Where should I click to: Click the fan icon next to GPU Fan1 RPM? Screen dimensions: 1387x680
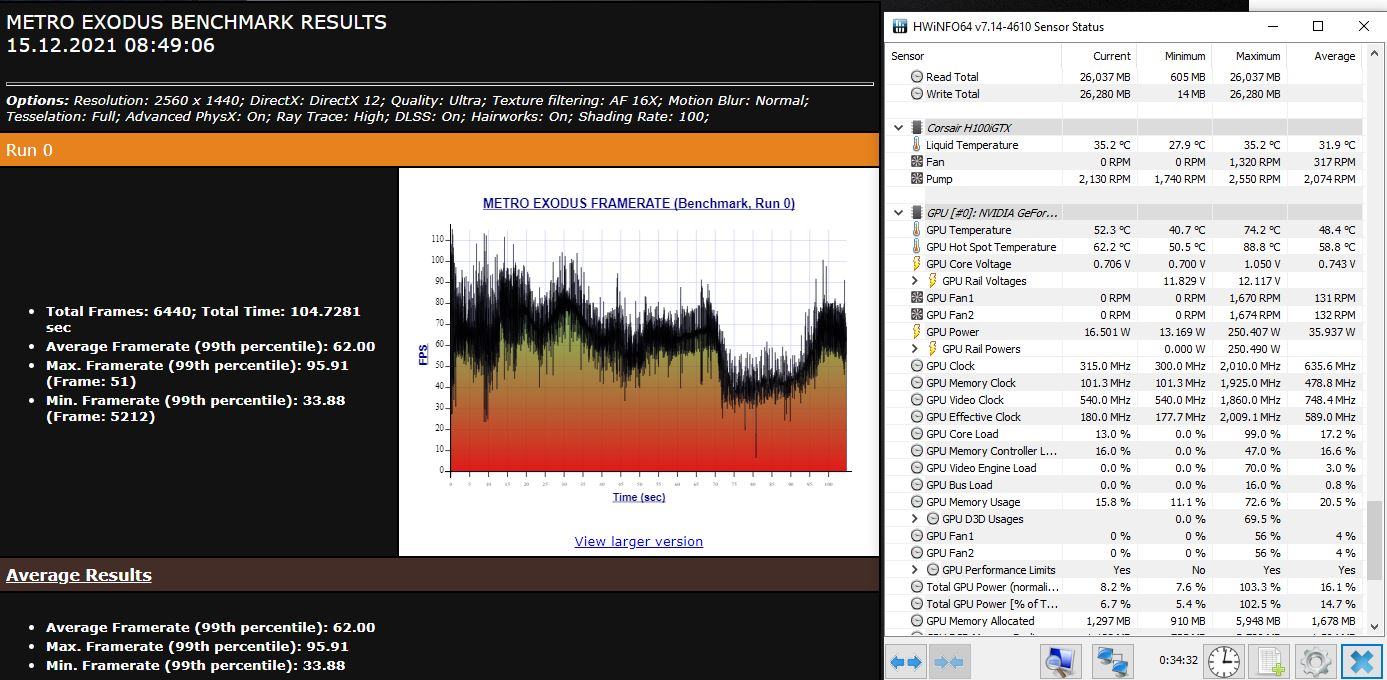[x=917, y=298]
